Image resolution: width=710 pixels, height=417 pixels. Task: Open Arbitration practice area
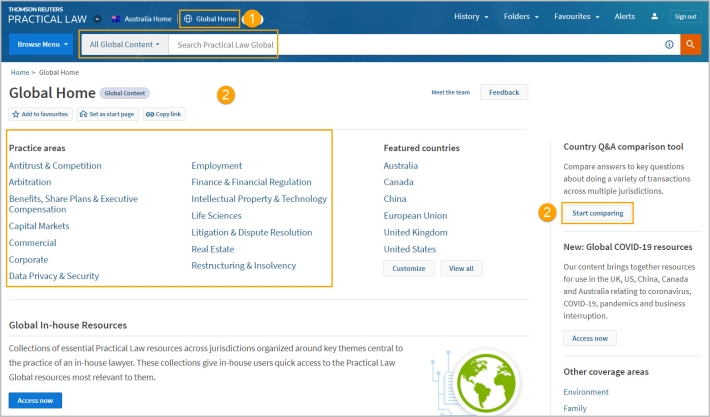point(30,182)
